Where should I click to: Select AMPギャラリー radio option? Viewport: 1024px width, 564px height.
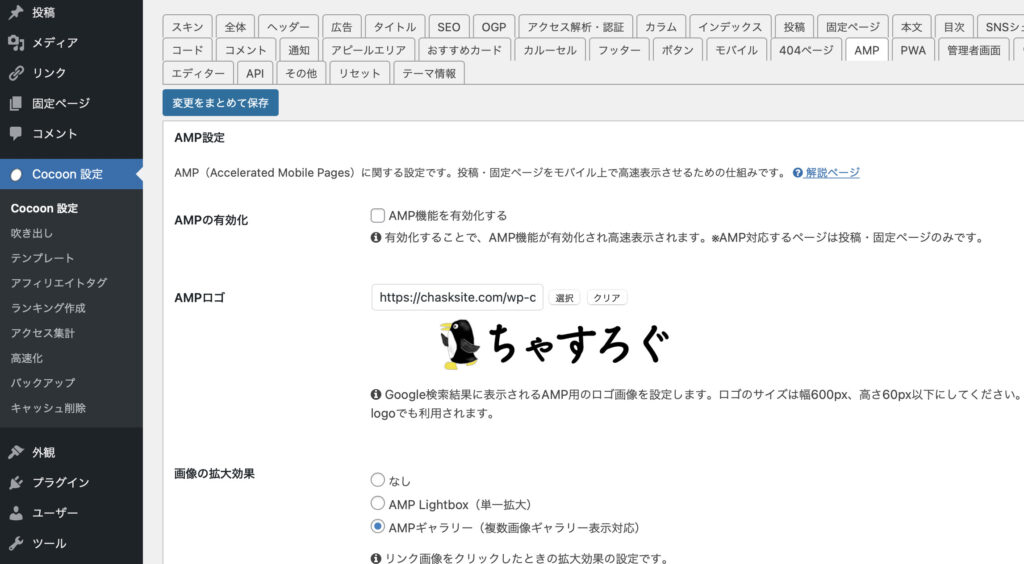click(x=377, y=526)
